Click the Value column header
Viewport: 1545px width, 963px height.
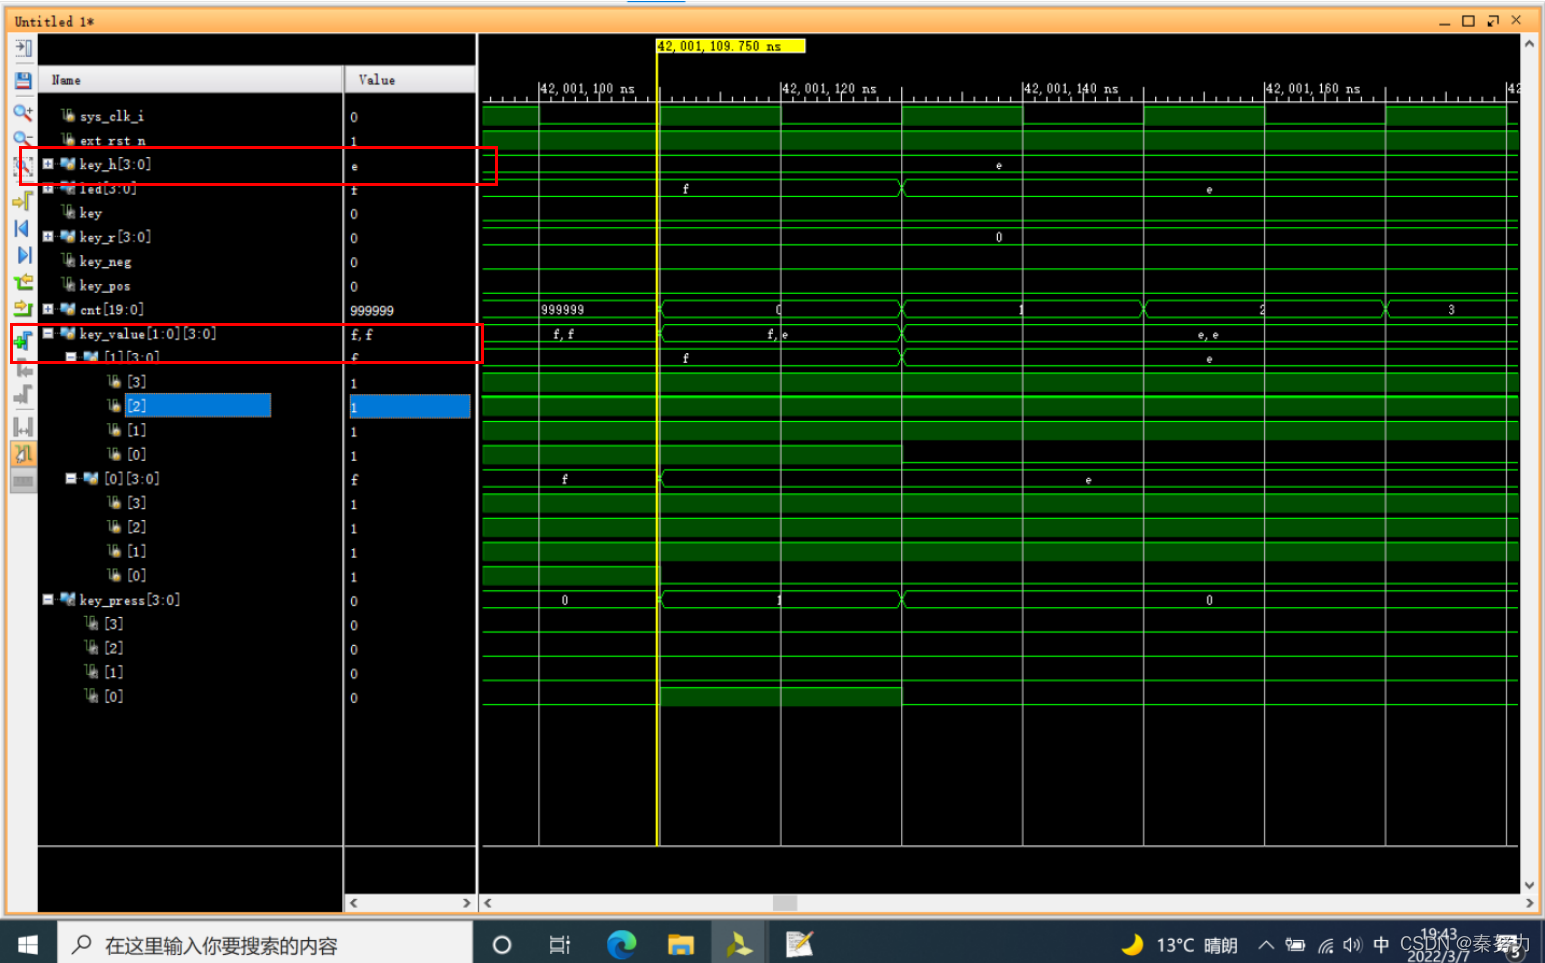click(x=410, y=80)
